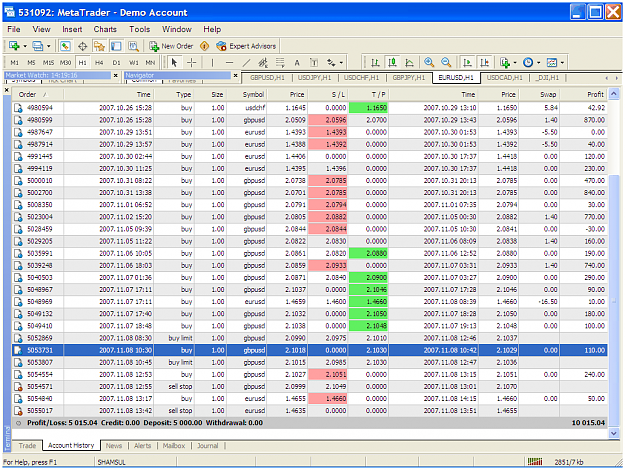
Task: Switch to USDCAD,H1 chart tab
Action: pyautogui.click(x=505, y=78)
